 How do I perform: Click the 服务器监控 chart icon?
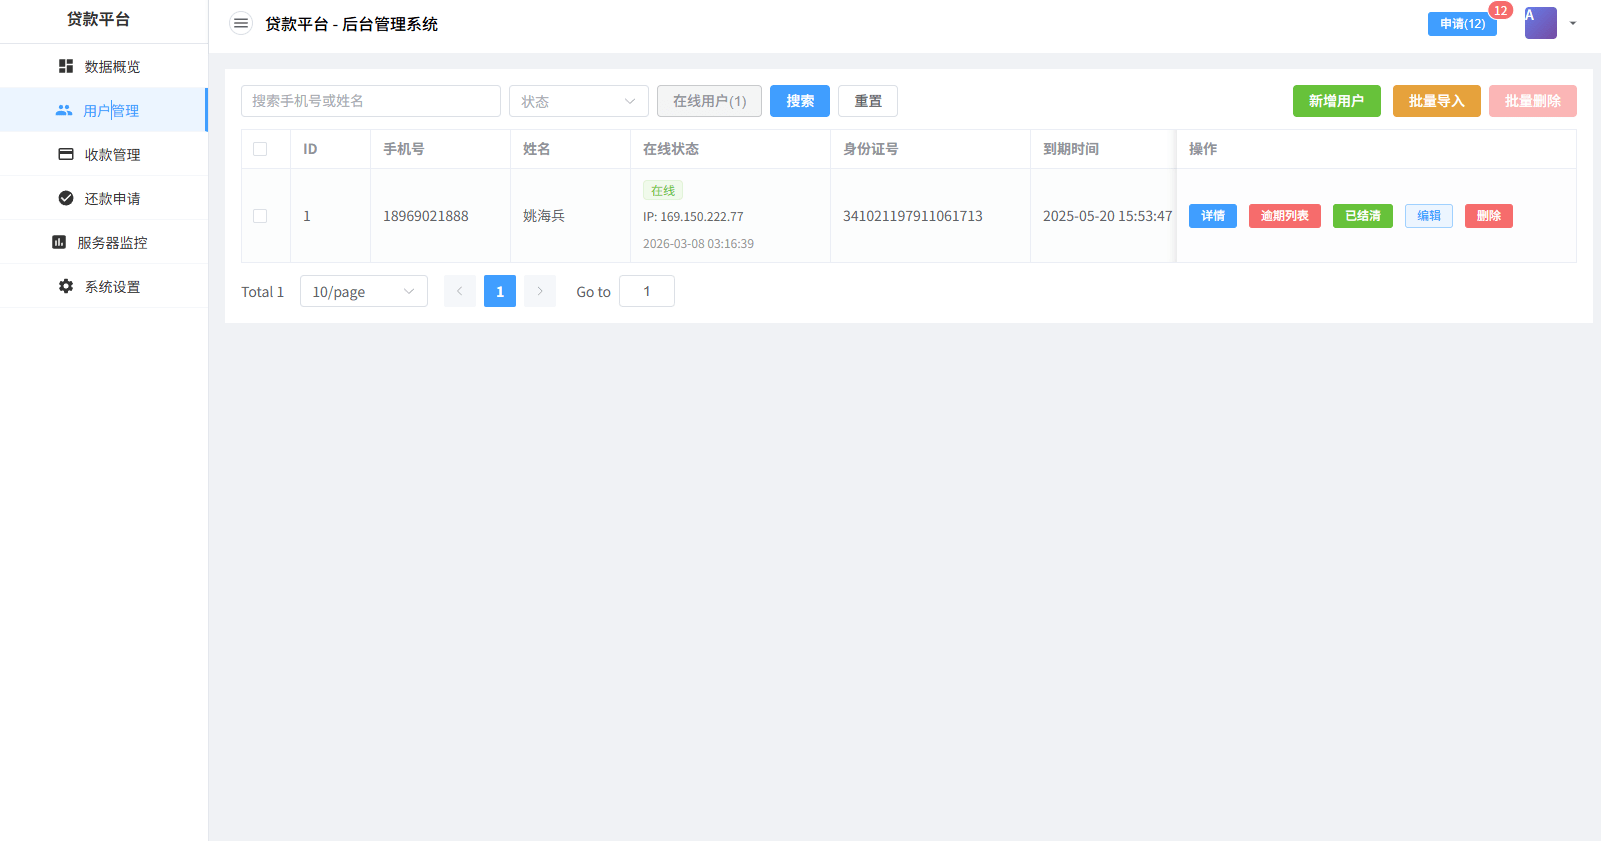click(x=59, y=242)
